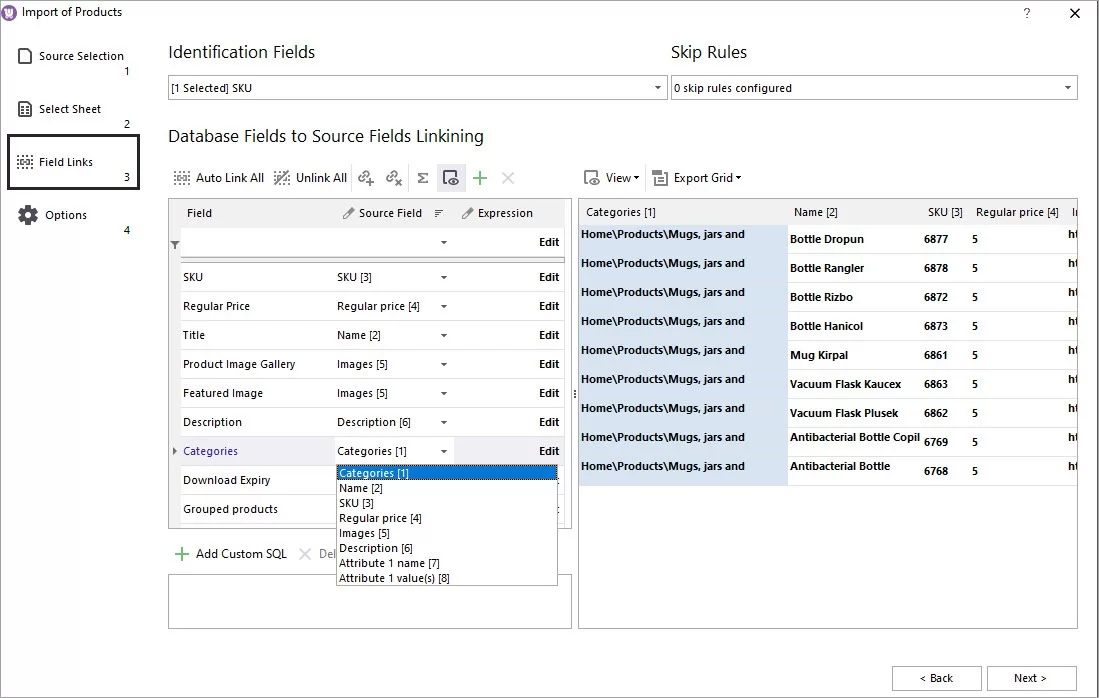The image size is (1099, 698).
Task: Select Description [6] from the open dropdown list
Action: point(376,548)
